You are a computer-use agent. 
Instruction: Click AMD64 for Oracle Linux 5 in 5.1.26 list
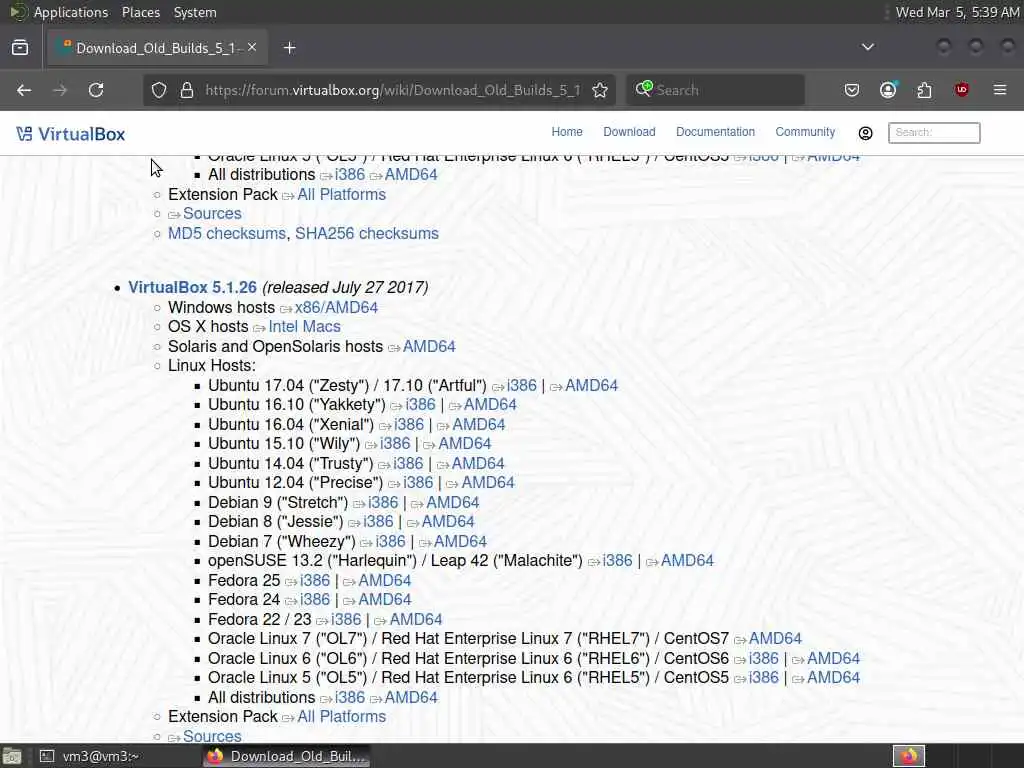pyautogui.click(x=833, y=678)
